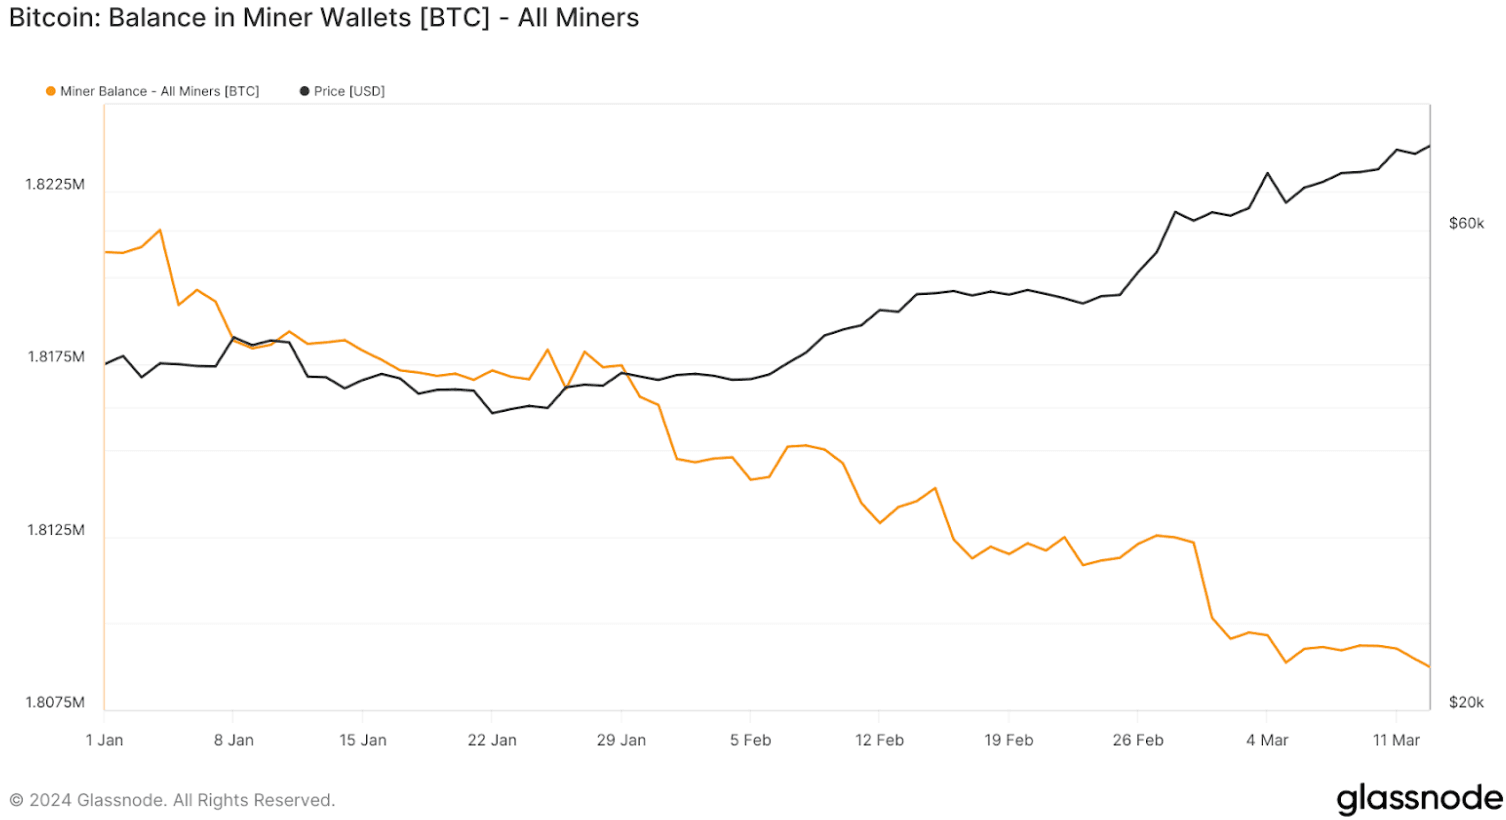
Task: Select the 19 Feb date tick
Action: point(1008,740)
